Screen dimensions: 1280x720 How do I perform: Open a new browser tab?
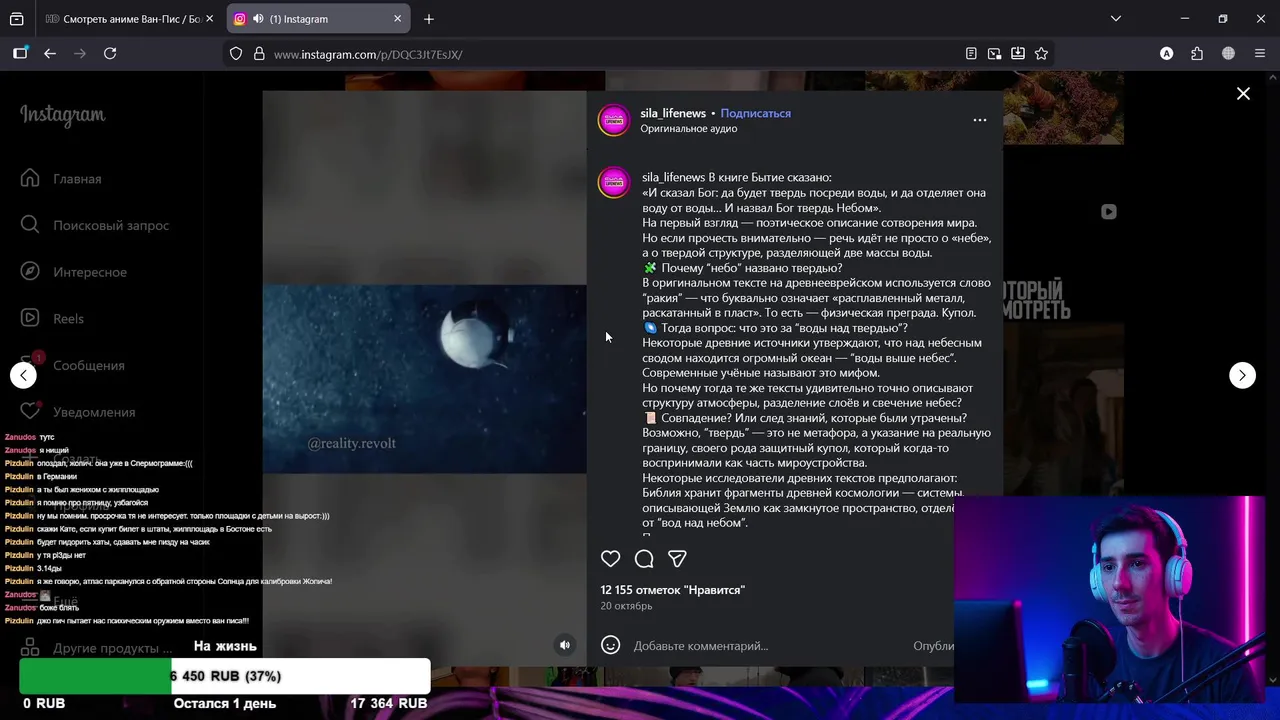click(x=429, y=19)
